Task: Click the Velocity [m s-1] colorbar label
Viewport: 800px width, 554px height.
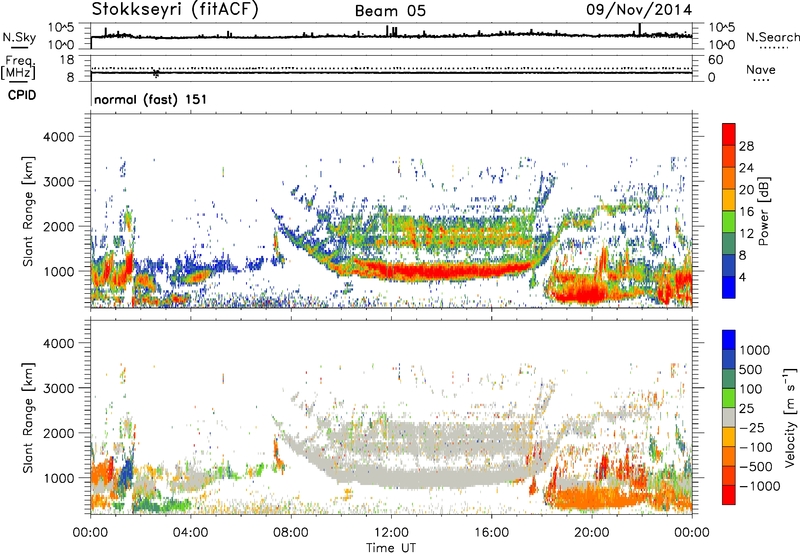Action: (x=790, y=417)
